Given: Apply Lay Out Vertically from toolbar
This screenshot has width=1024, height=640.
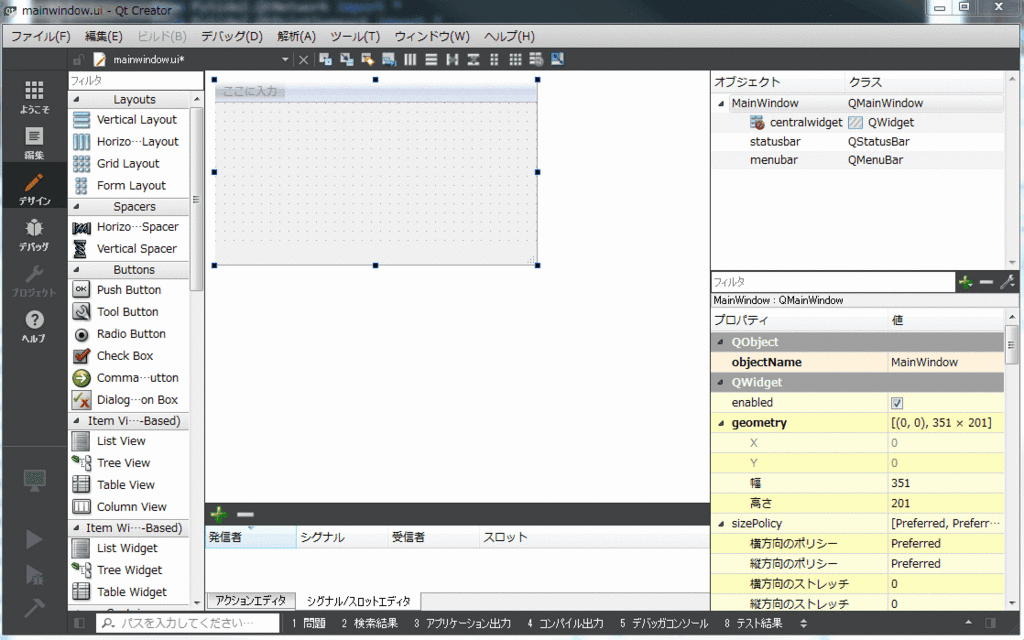Looking at the screenshot, I should tap(431, 59).
